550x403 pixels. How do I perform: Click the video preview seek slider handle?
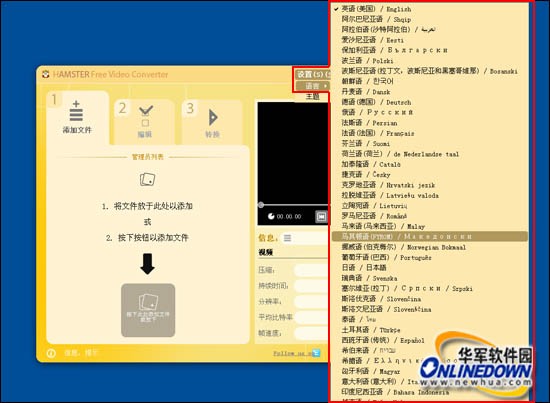(261, 204)
